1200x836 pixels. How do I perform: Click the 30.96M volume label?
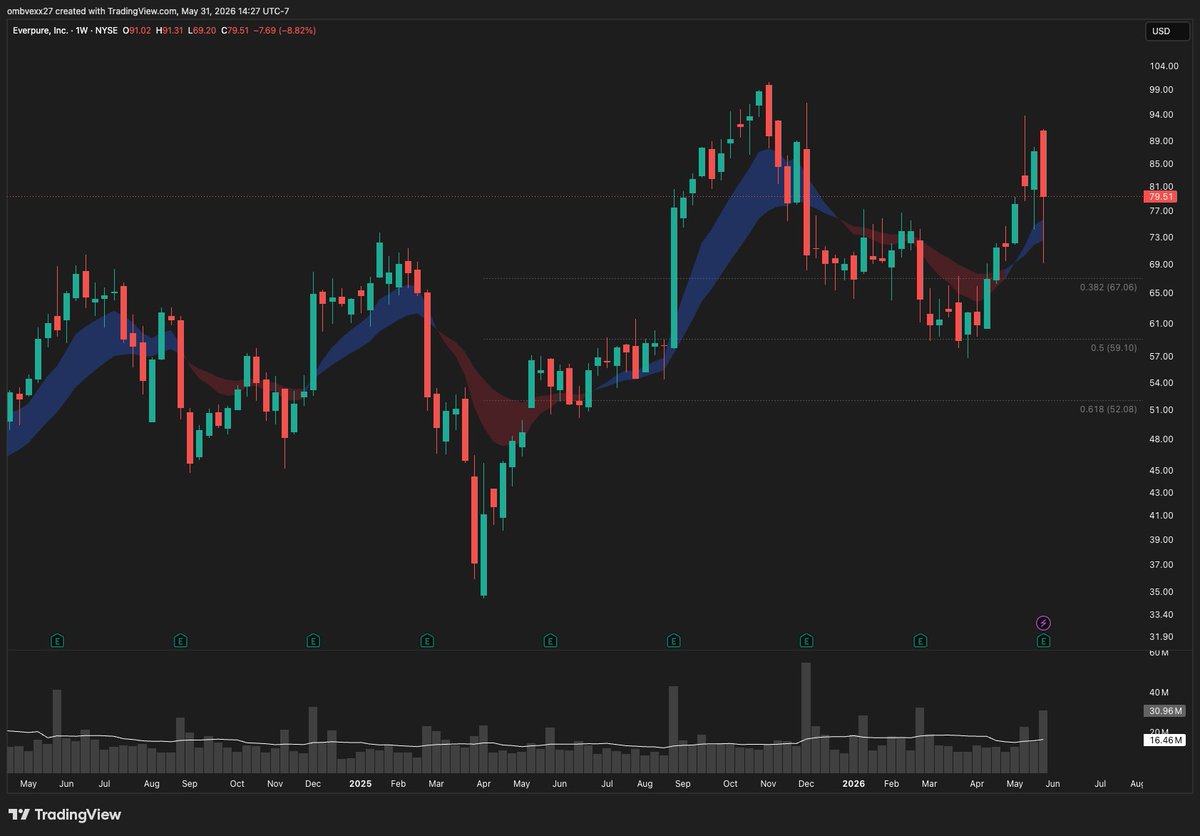coord(1164,711)
